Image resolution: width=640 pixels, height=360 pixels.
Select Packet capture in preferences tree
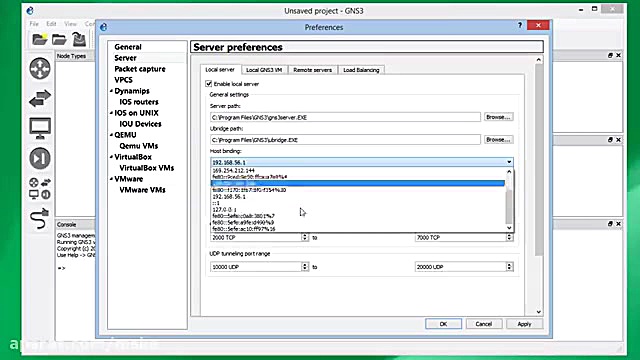click(140, 69)
